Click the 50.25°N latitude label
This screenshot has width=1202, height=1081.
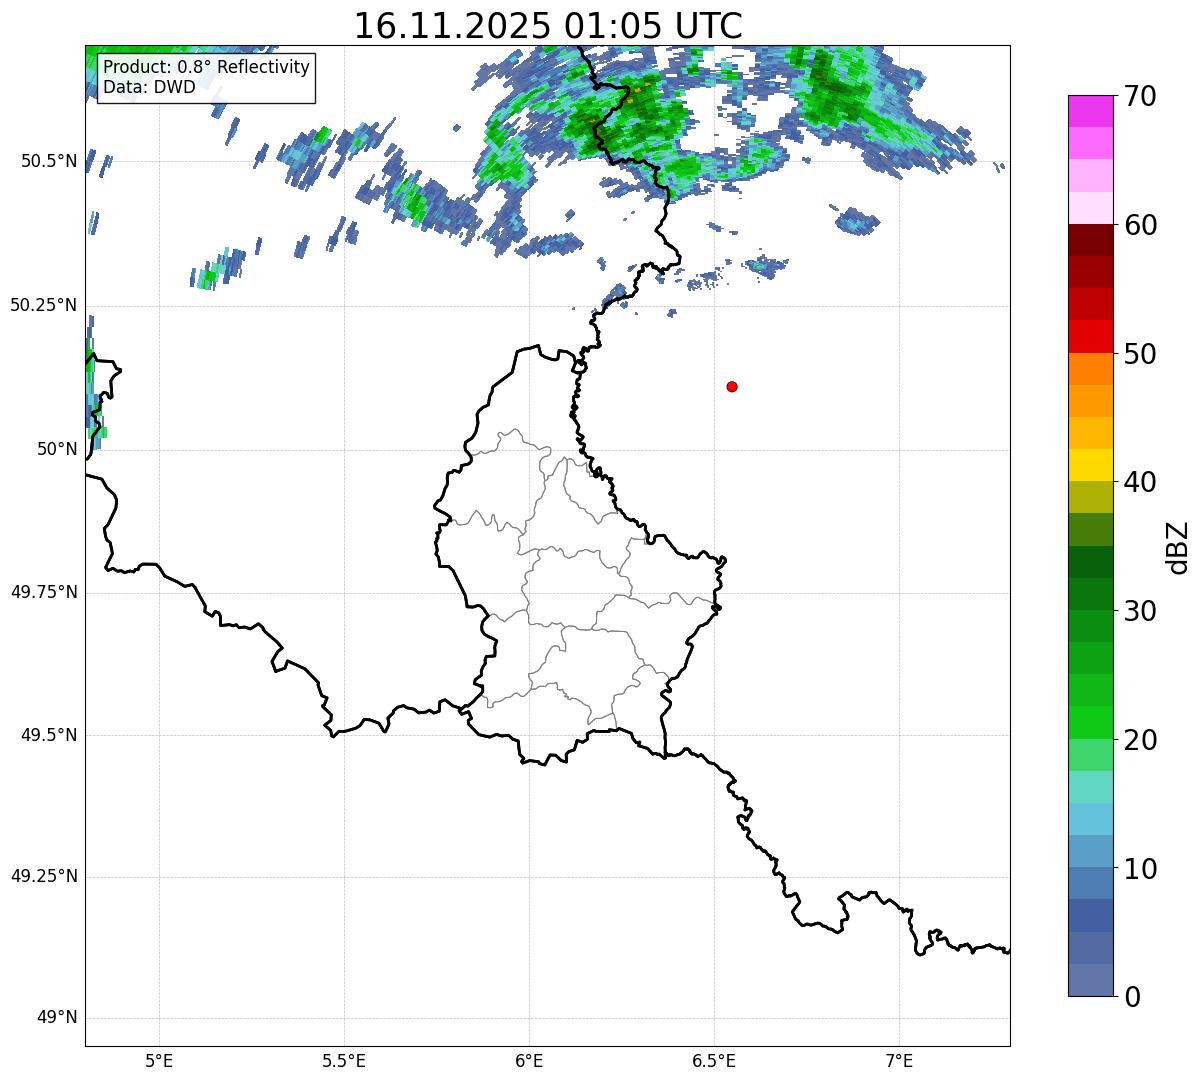[x=44, y=305]
